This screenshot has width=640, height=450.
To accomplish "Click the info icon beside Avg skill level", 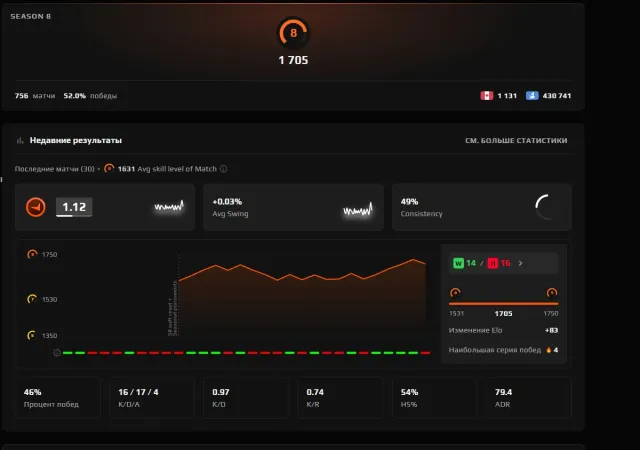I will pos(223,169).
